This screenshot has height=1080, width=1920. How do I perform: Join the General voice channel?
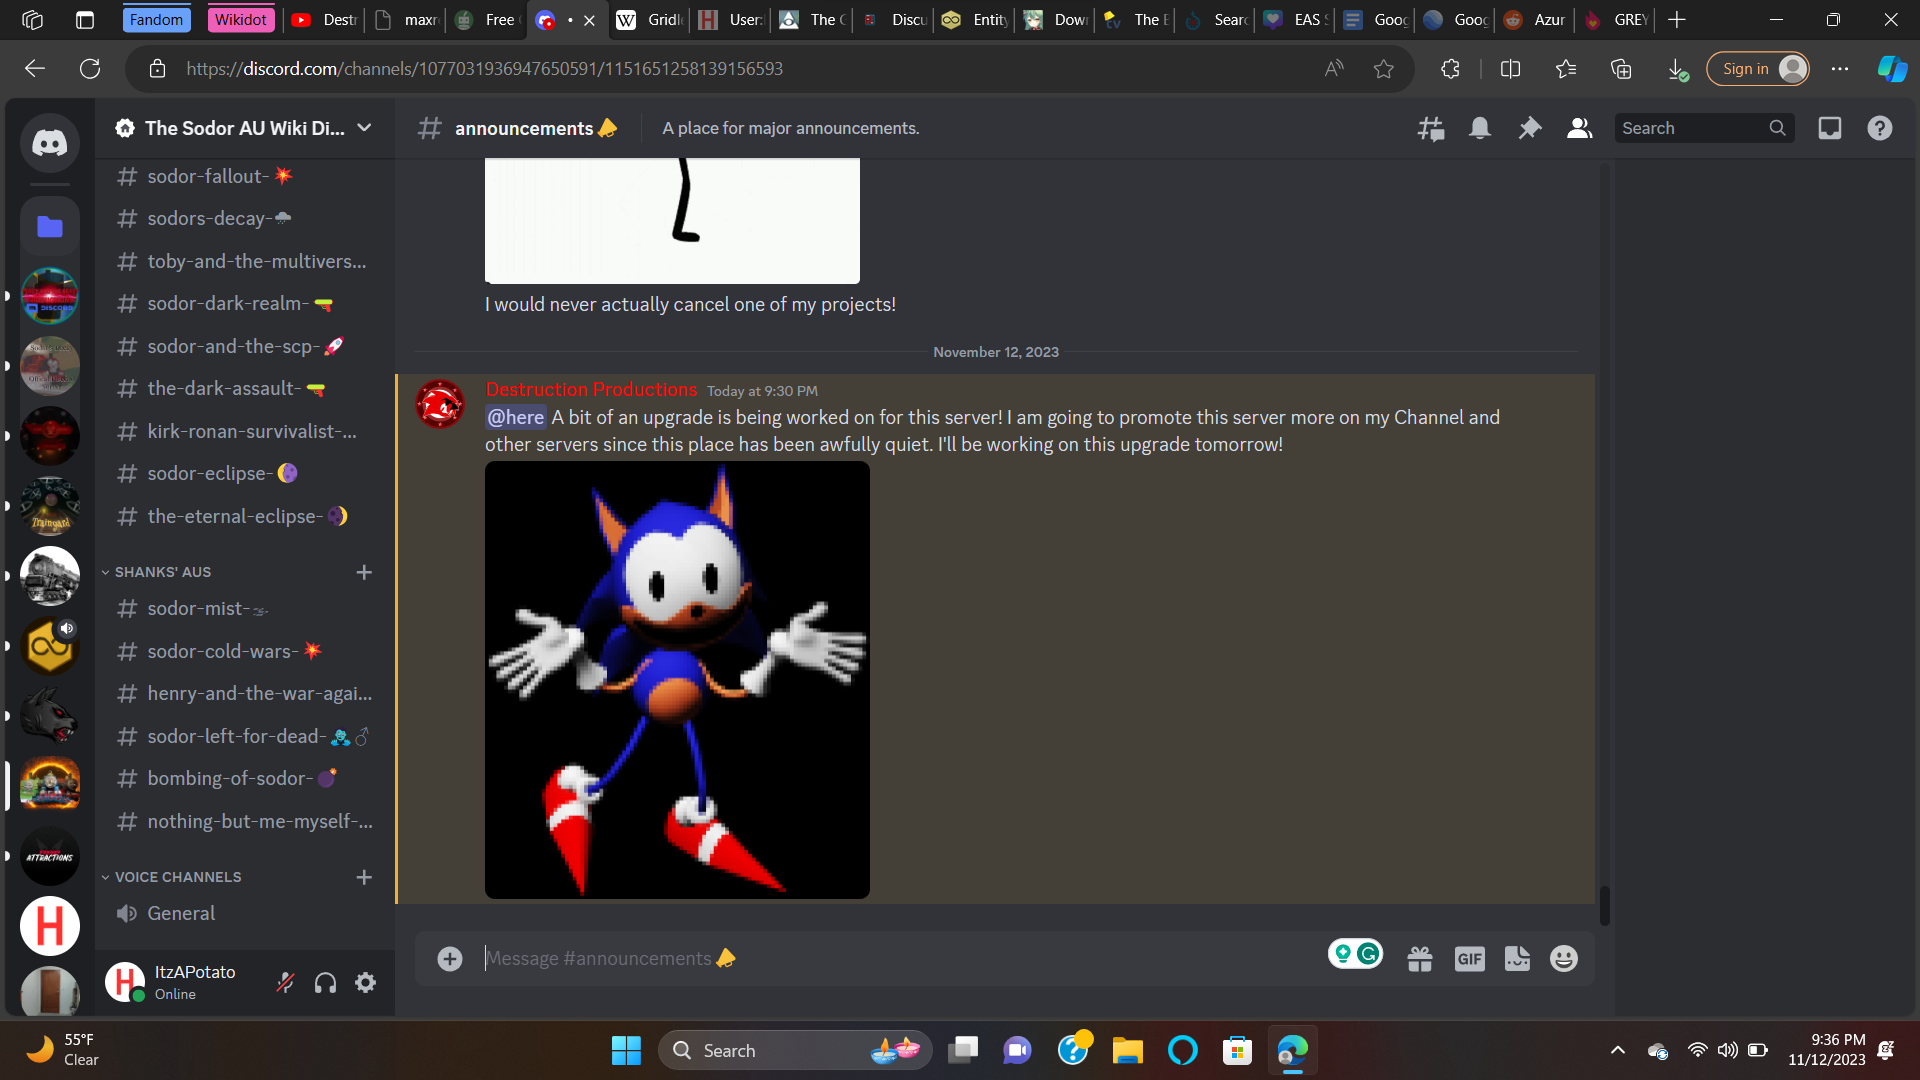click(245, 913)
